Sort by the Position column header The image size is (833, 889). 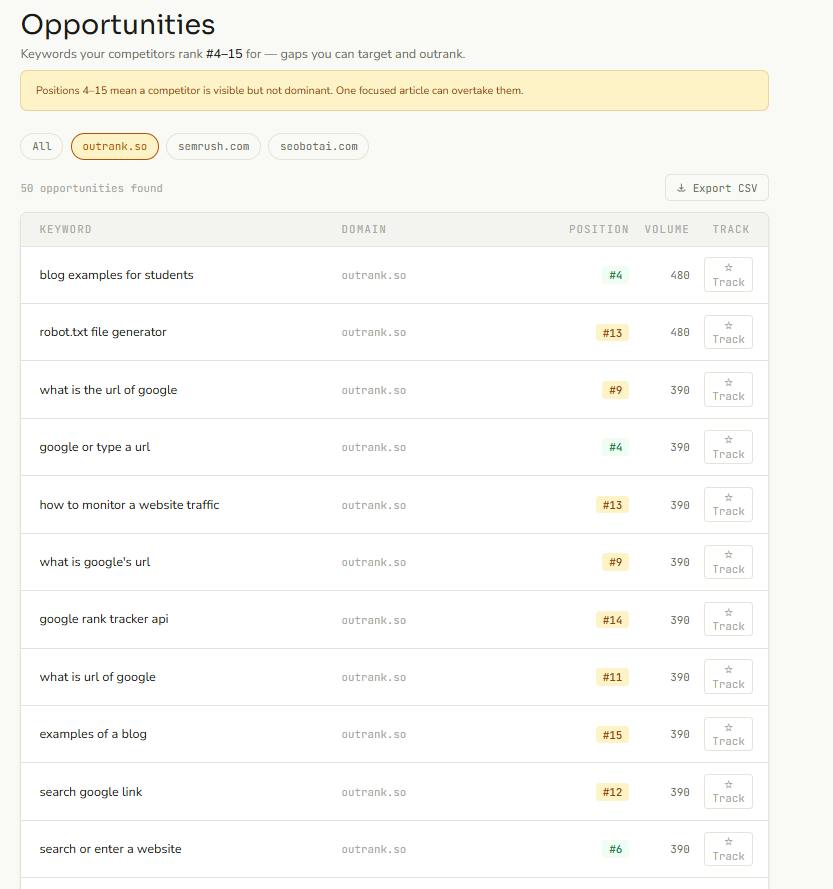[x=599, y=229]
